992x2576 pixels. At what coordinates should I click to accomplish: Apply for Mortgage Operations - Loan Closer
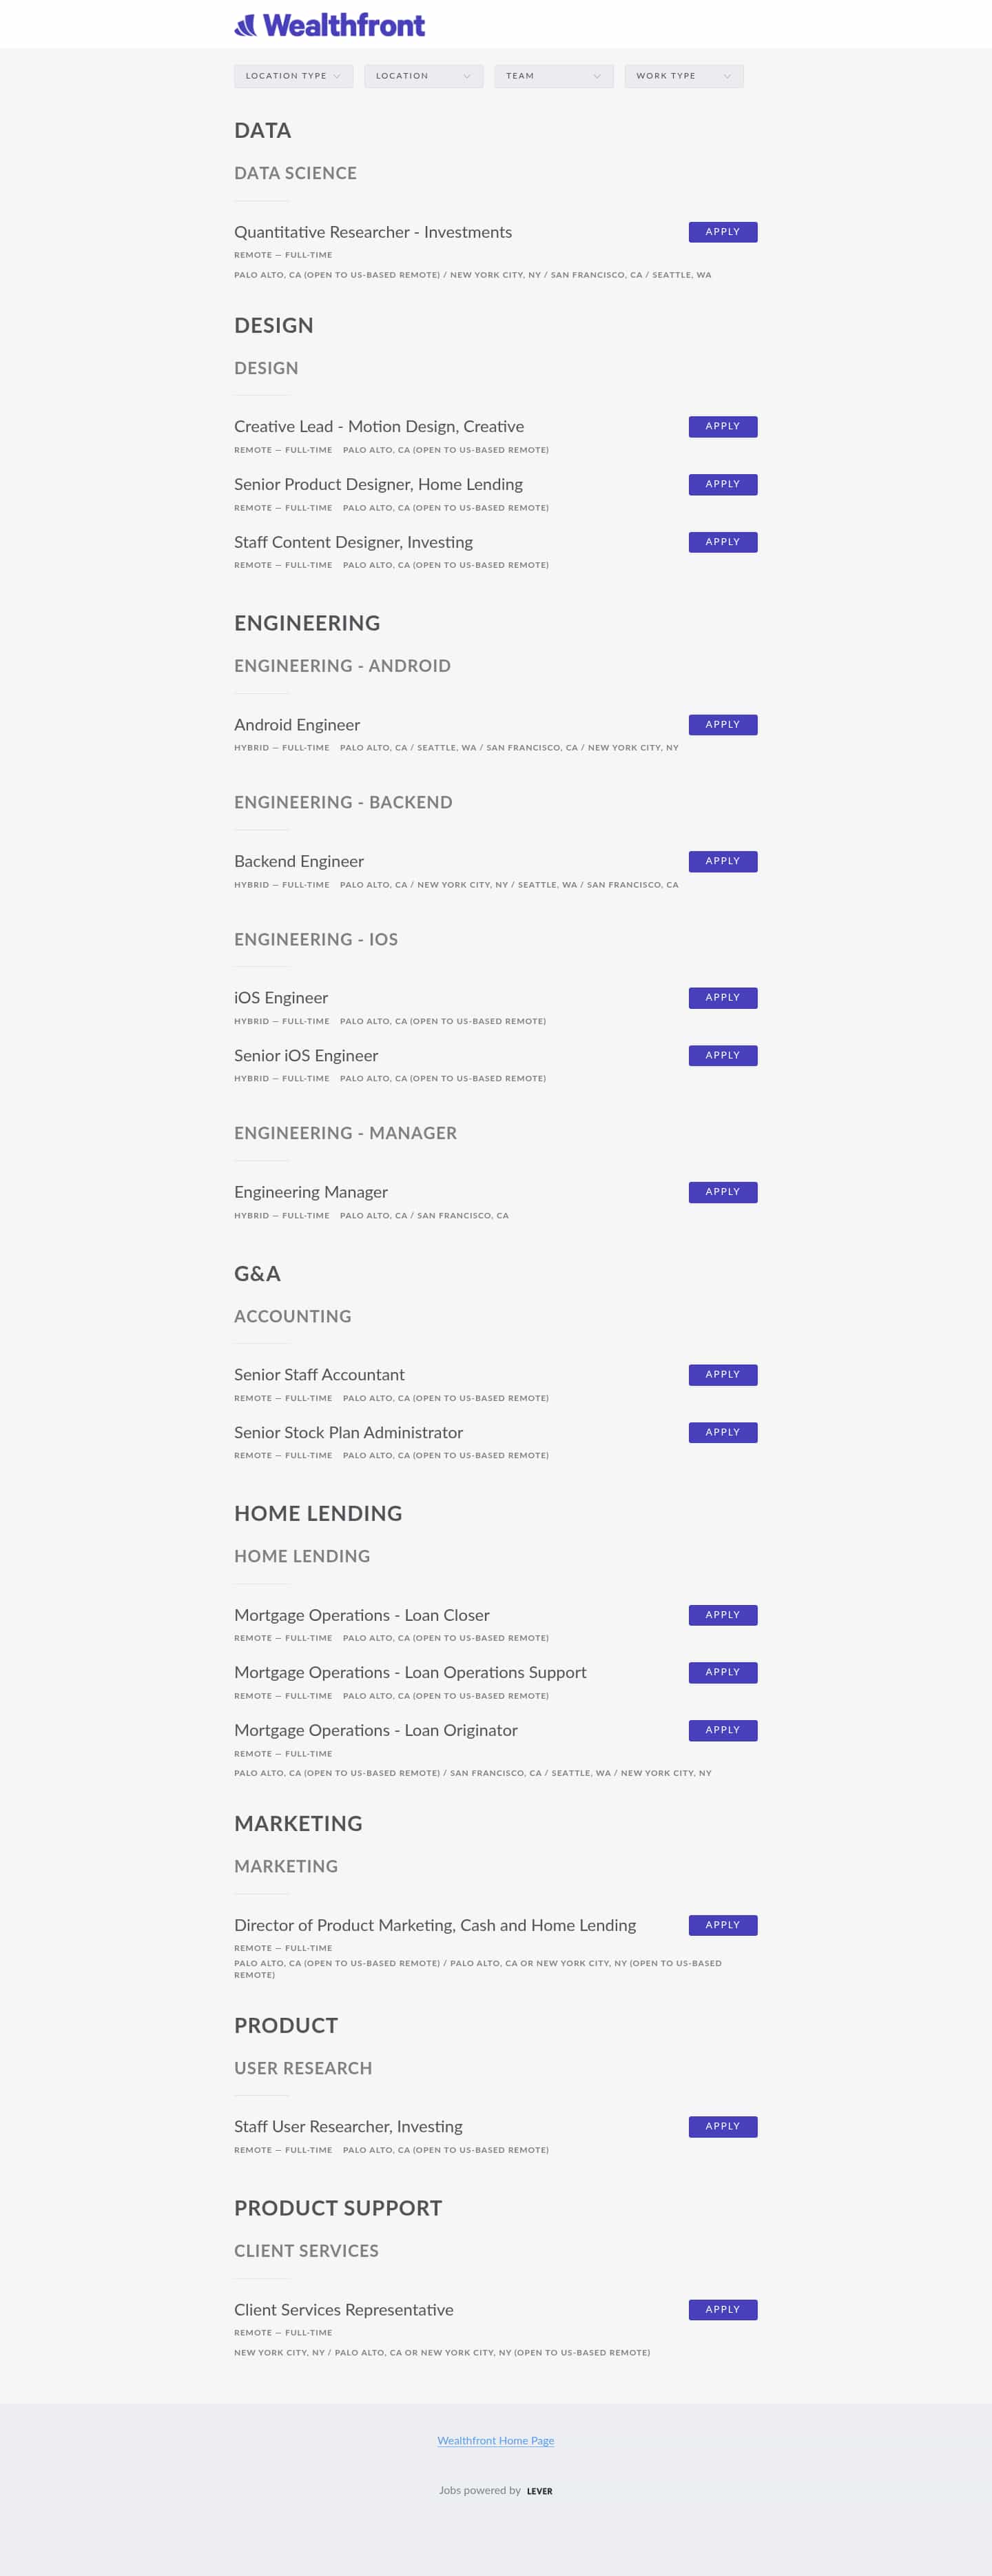(722, 1614)
